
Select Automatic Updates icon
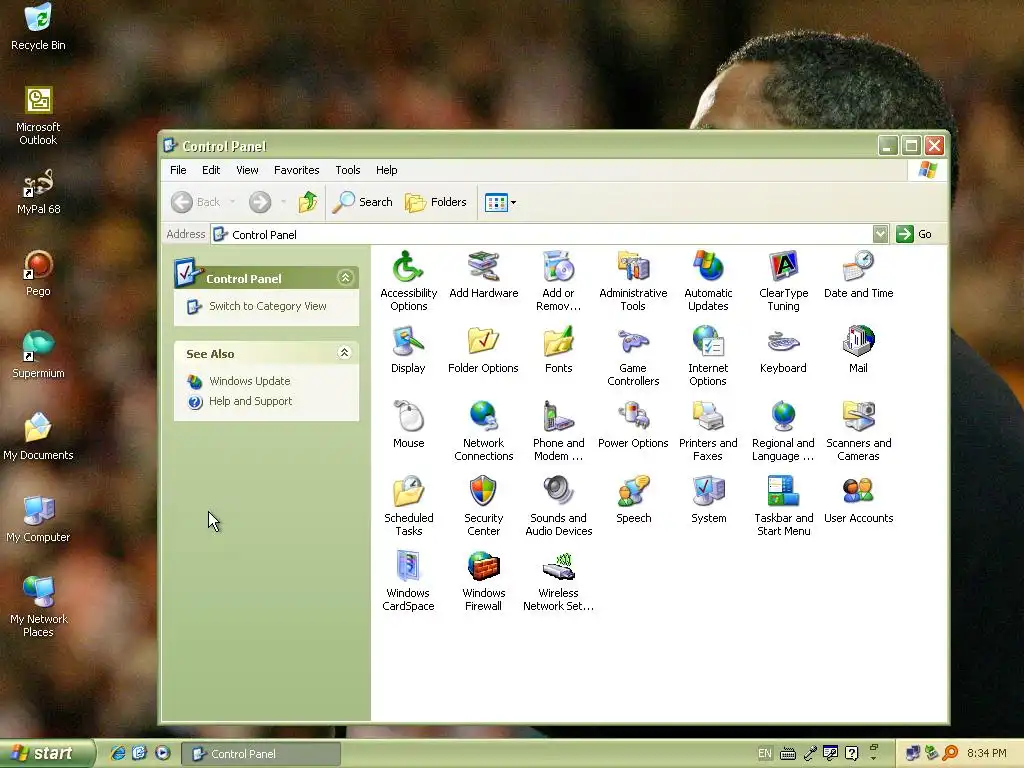708,281
